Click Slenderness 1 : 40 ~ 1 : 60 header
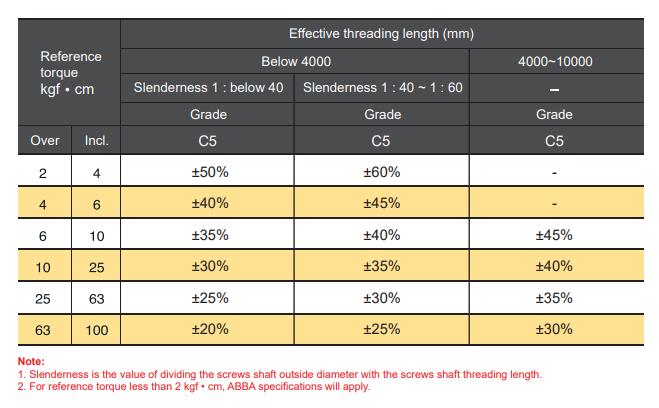This screenshot has height=408, width=659. 382,87
